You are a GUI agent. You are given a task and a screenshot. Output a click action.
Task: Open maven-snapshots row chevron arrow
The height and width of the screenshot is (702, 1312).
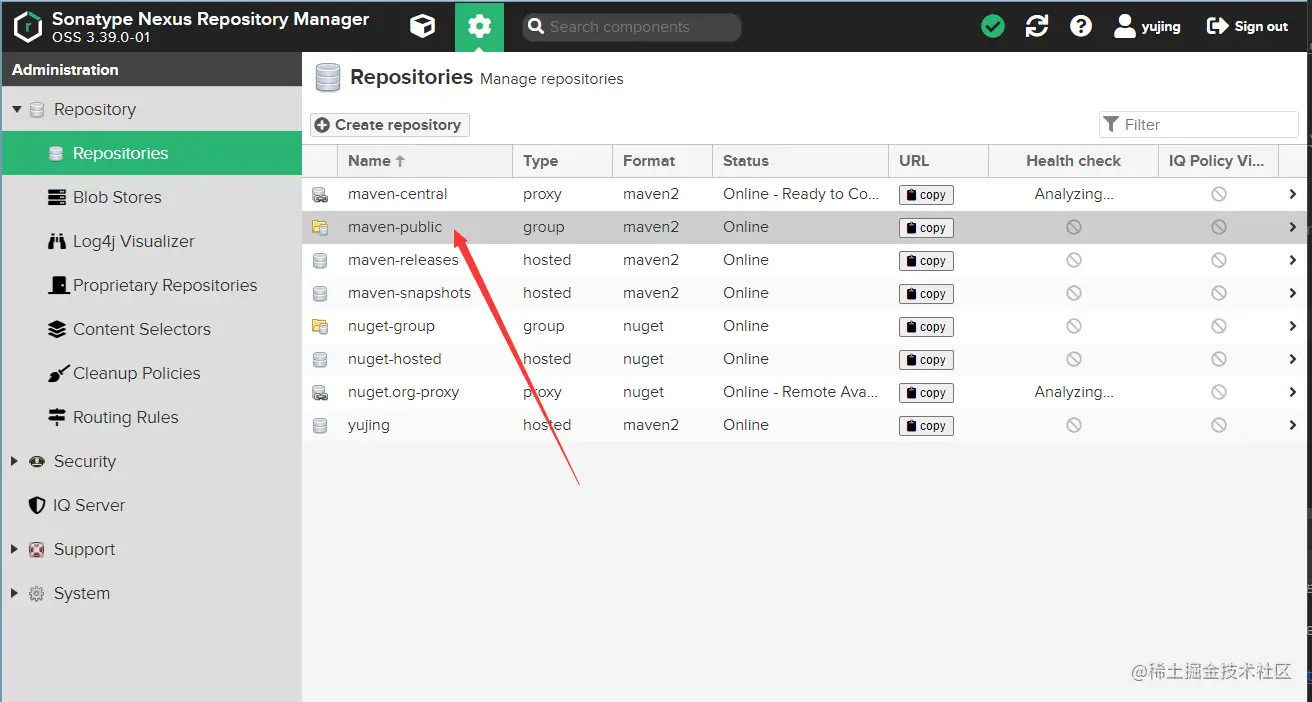point(1293,293)
